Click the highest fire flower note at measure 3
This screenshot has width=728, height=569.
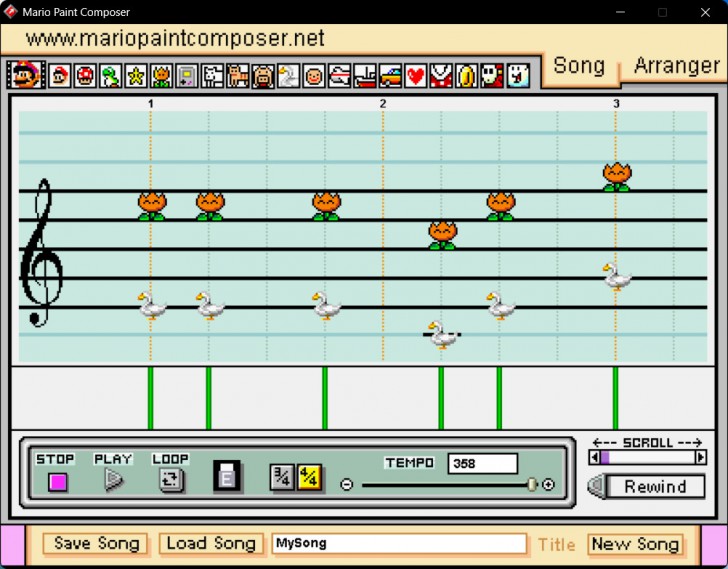click(x=617, y=177)
